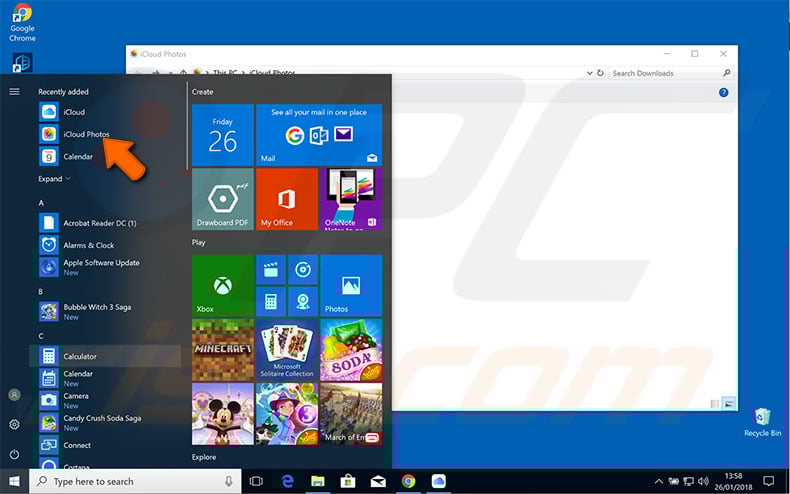Open the Recycle Bin desktop icon
The width and height of the screenshot is (790, 494).
click(762, 422)
